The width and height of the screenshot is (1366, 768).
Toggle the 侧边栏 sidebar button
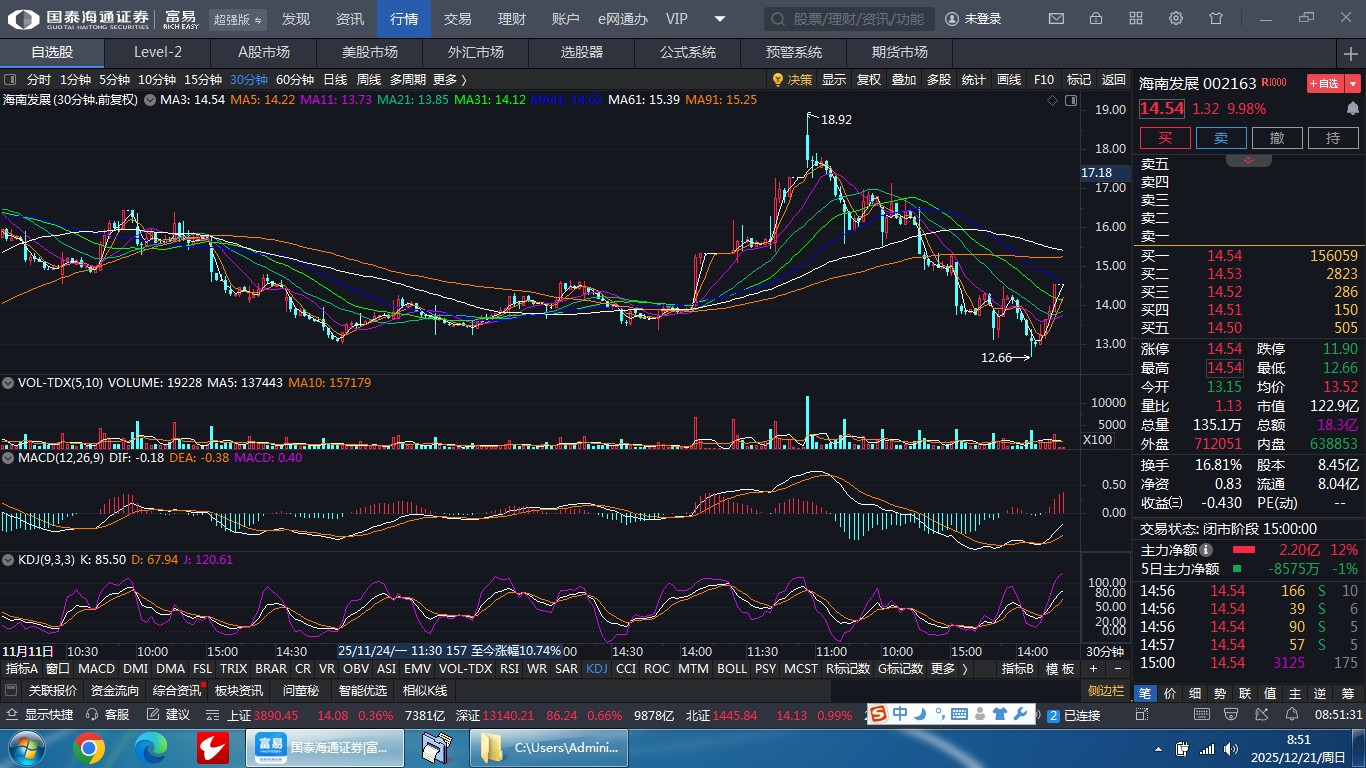[1106, 691]
